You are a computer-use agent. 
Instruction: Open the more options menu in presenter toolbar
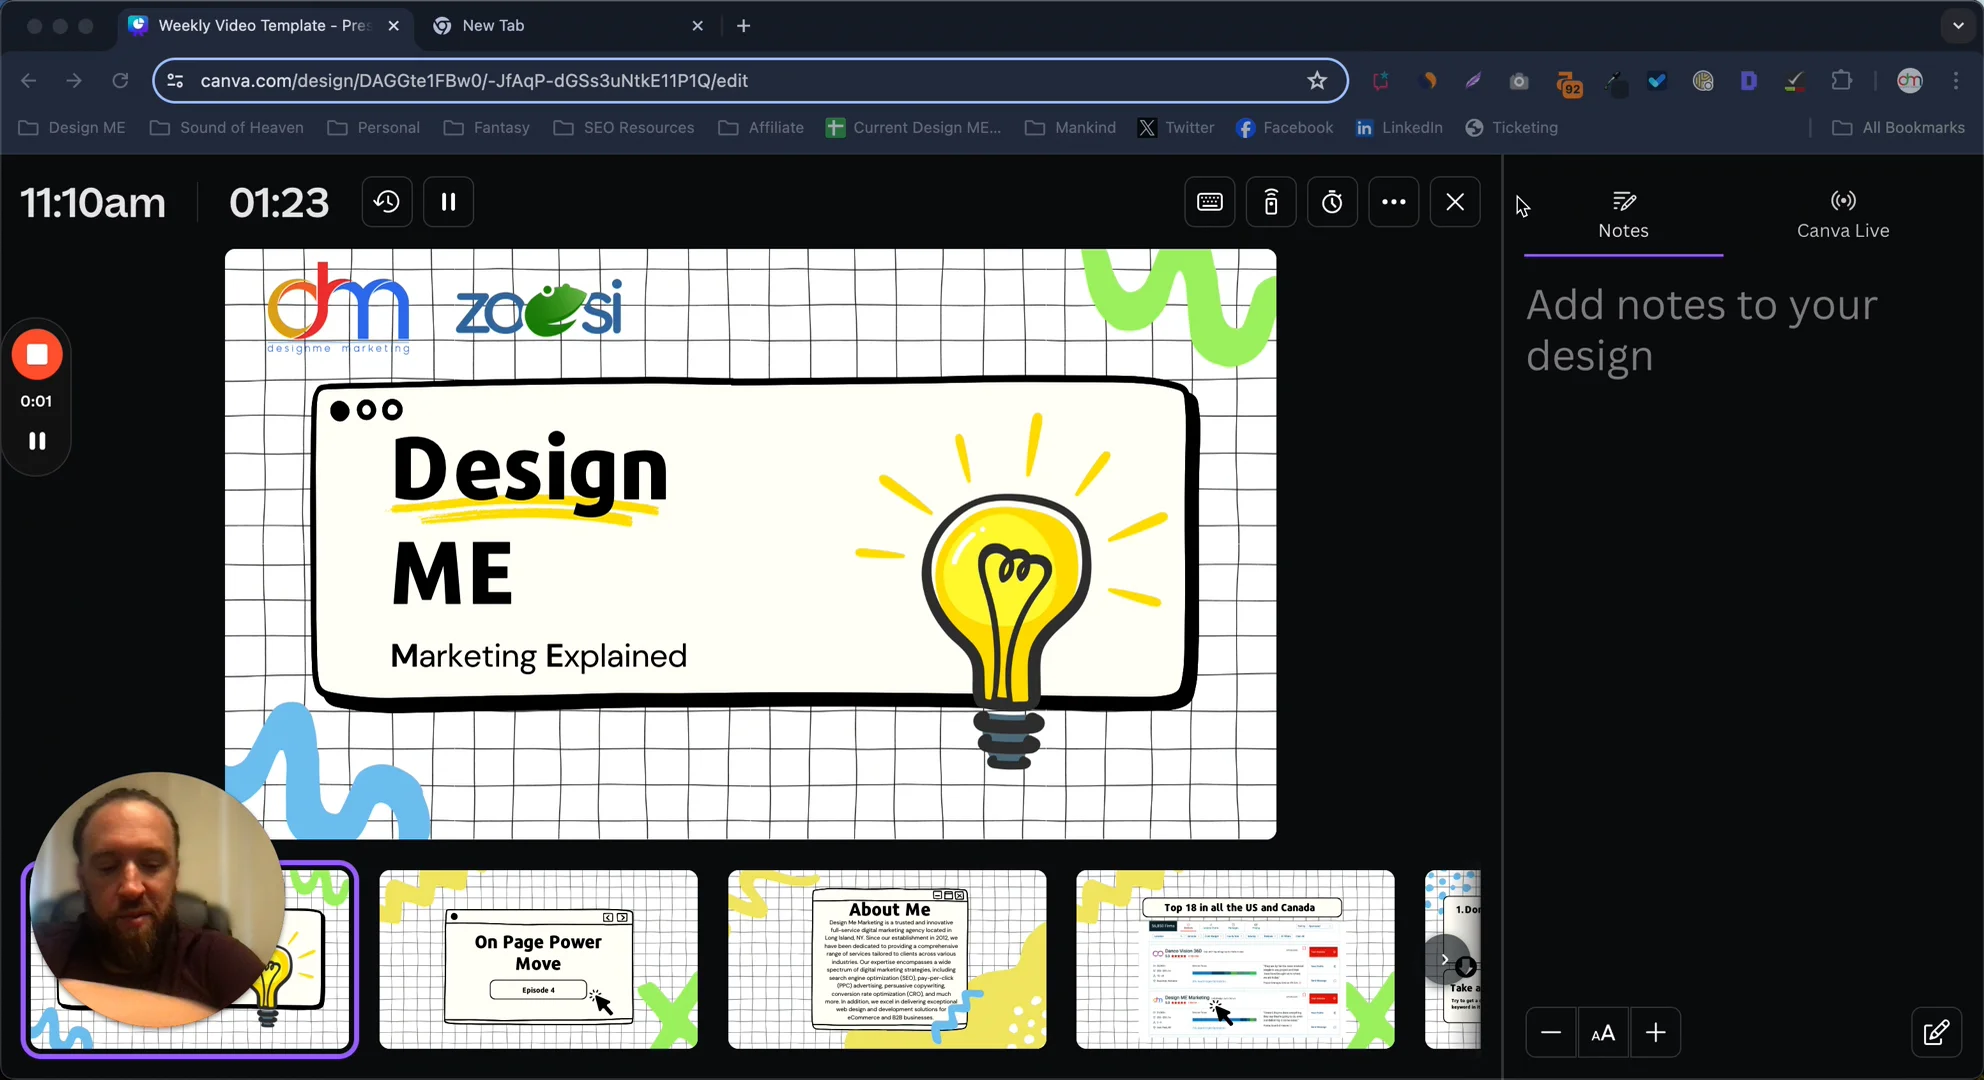coord(1393,201)
